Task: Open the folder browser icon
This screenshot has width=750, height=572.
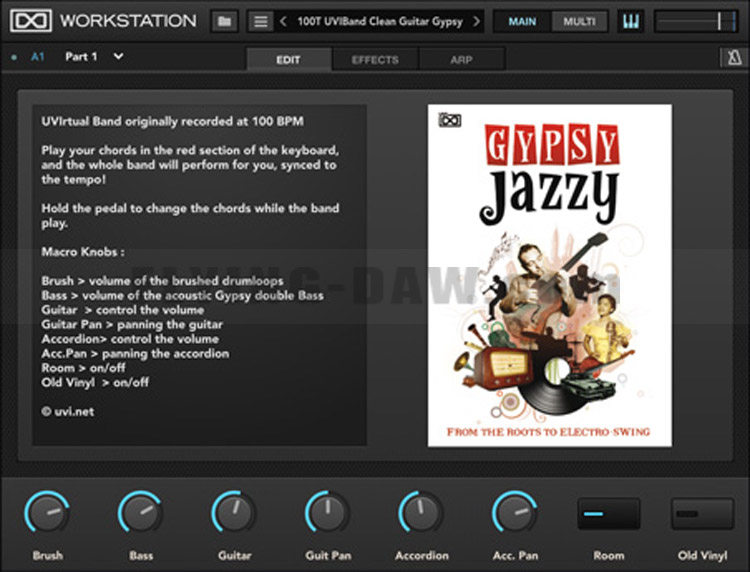Action: click(x=224, y=22)
